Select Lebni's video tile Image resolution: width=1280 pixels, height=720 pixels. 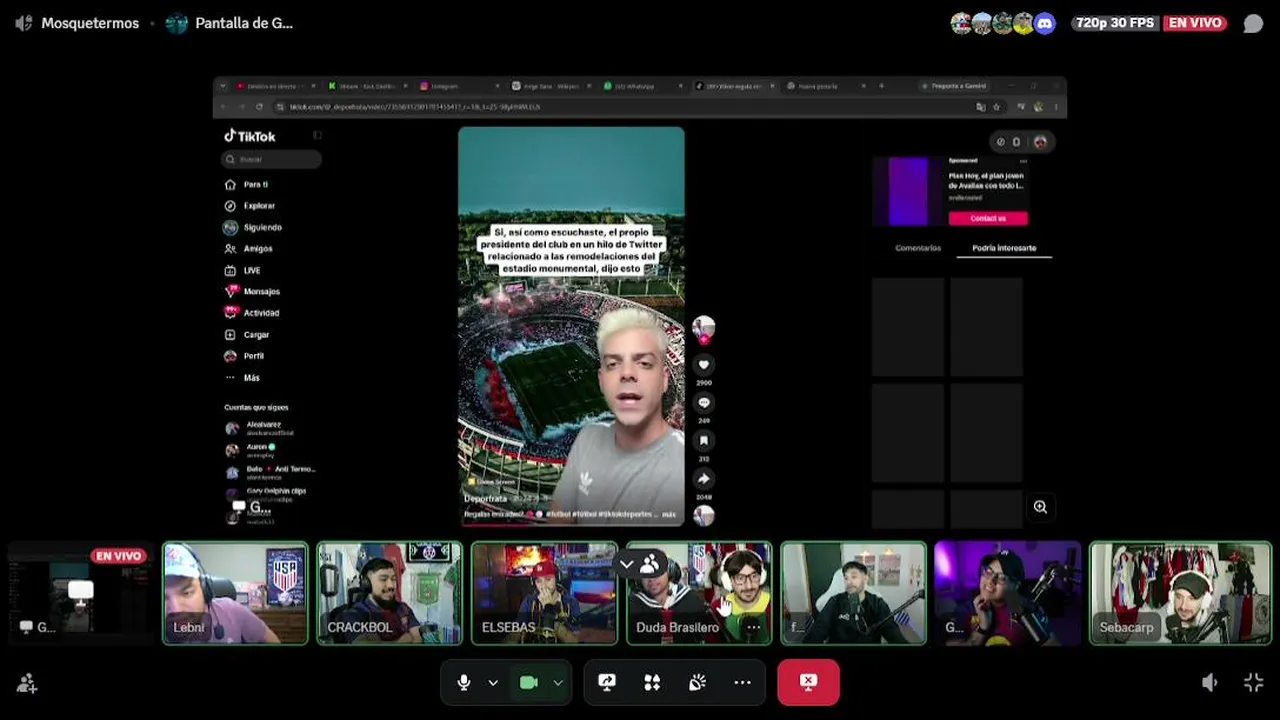[x=236, y=593]
